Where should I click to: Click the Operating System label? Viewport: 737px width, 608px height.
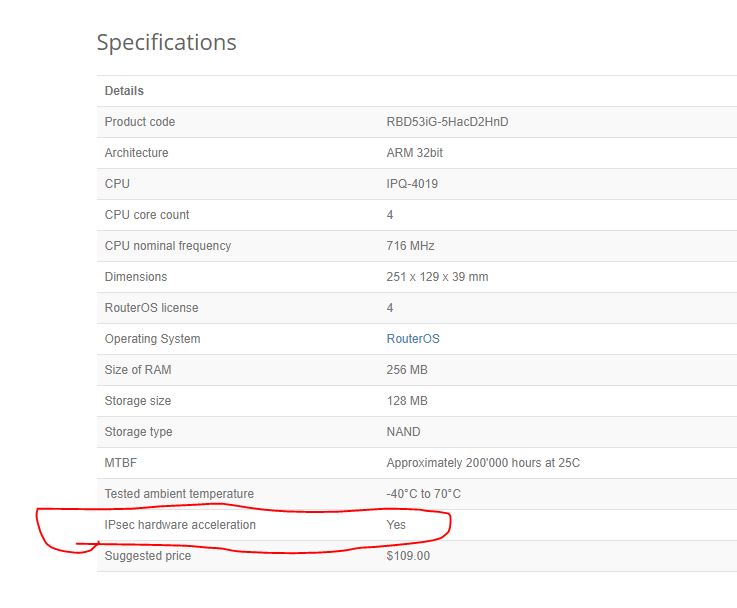pyautogui.click(x=152, y=339)
